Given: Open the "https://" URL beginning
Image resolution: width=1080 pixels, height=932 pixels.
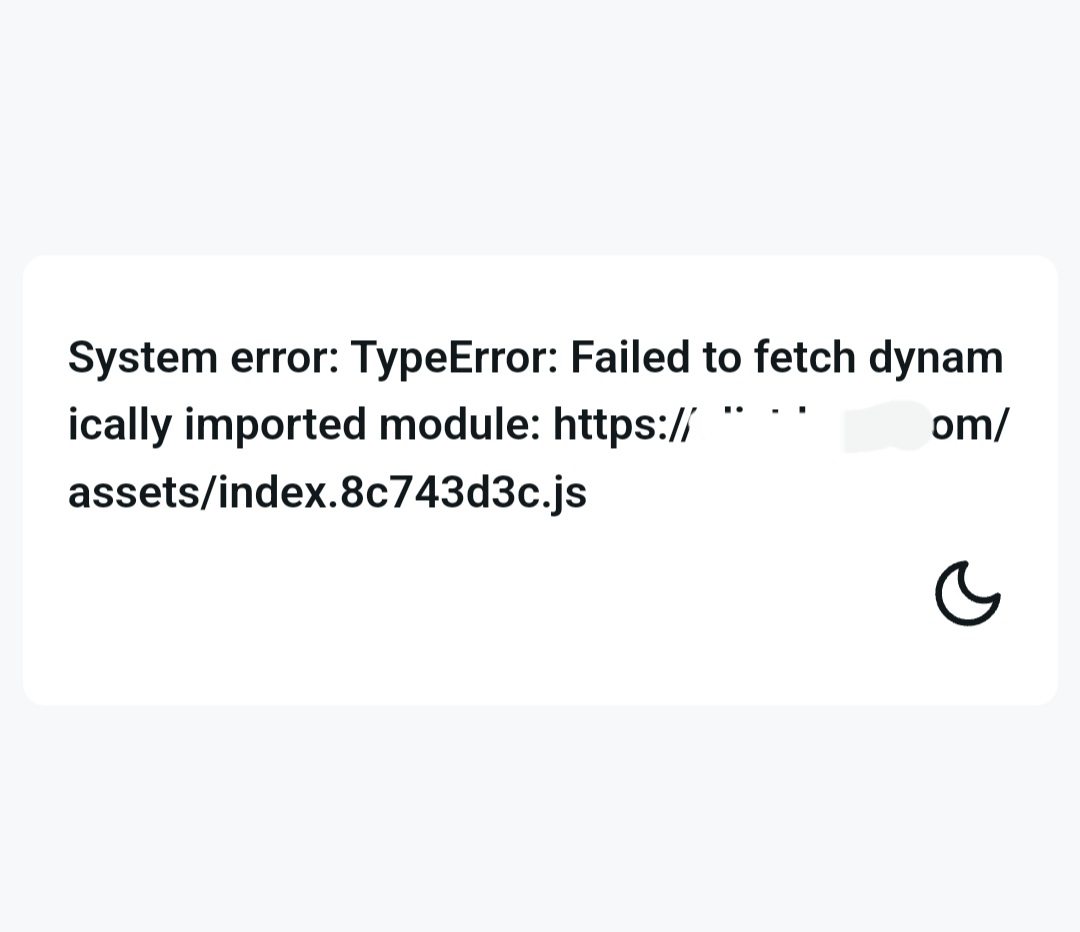Looking at the screenshot, I should (621, 425).
